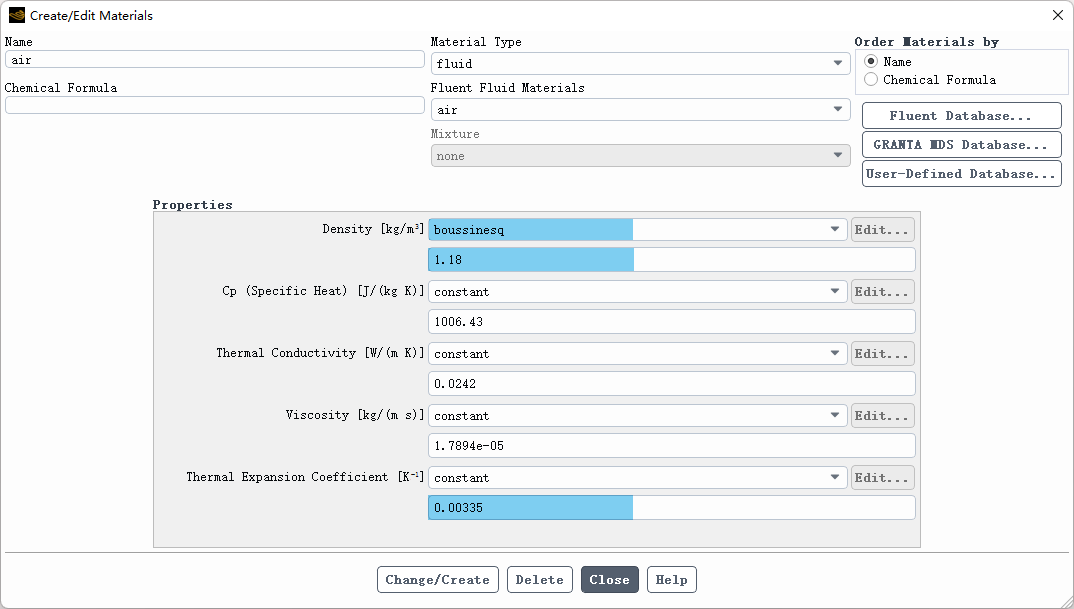Expand the Cp Specific Heat dropdown
Viewport: 1074px width, 609px height.
tap(637, 292)
